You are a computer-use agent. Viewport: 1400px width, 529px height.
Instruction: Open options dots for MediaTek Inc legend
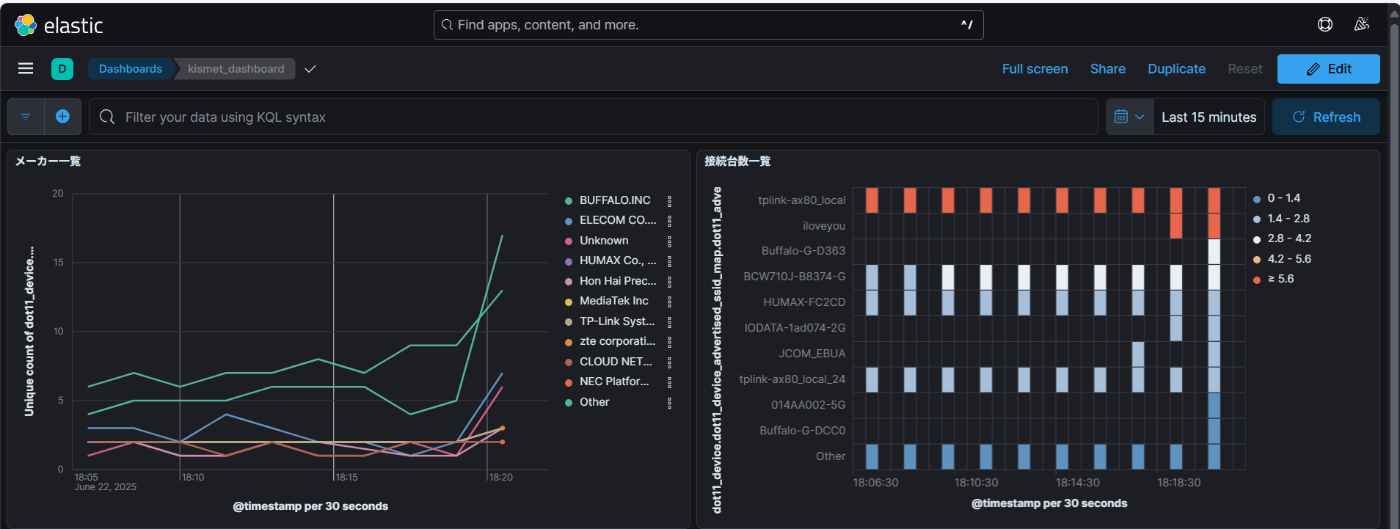(670, 301)
